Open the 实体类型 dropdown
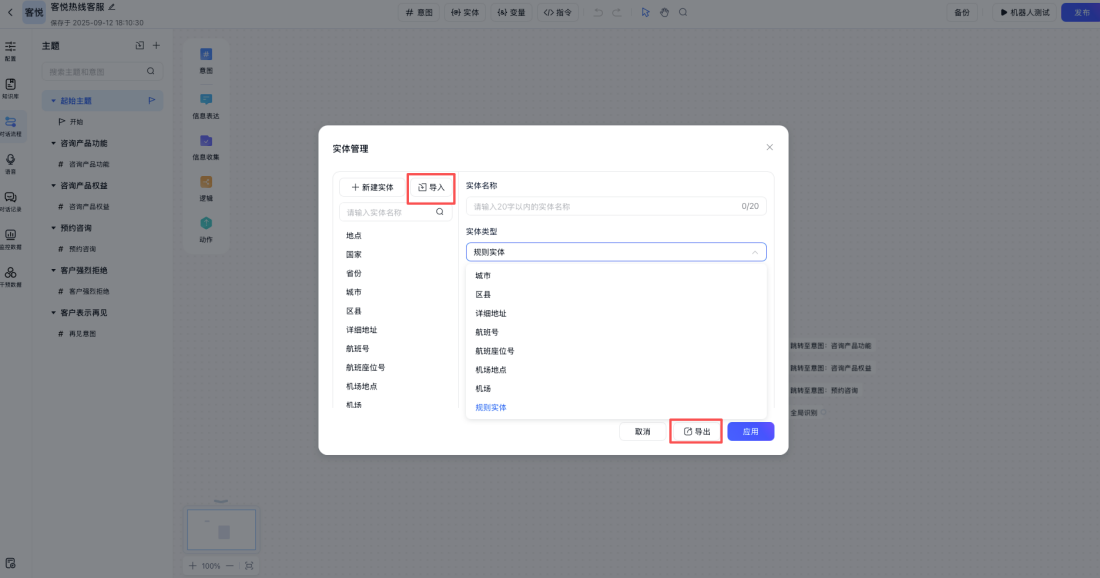Image resolution: width=1100 pixels, height=578 pixels. 616,252
